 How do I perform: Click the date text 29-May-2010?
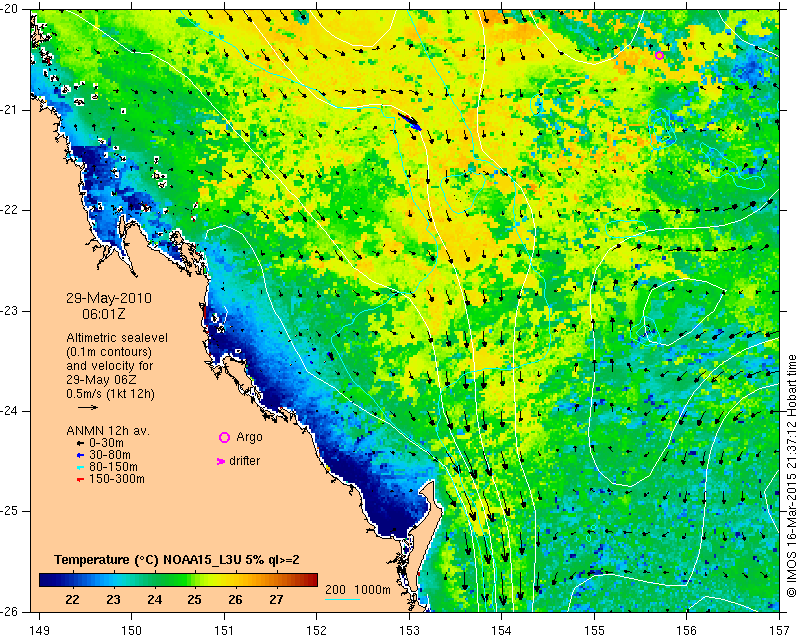pos(109,298)
